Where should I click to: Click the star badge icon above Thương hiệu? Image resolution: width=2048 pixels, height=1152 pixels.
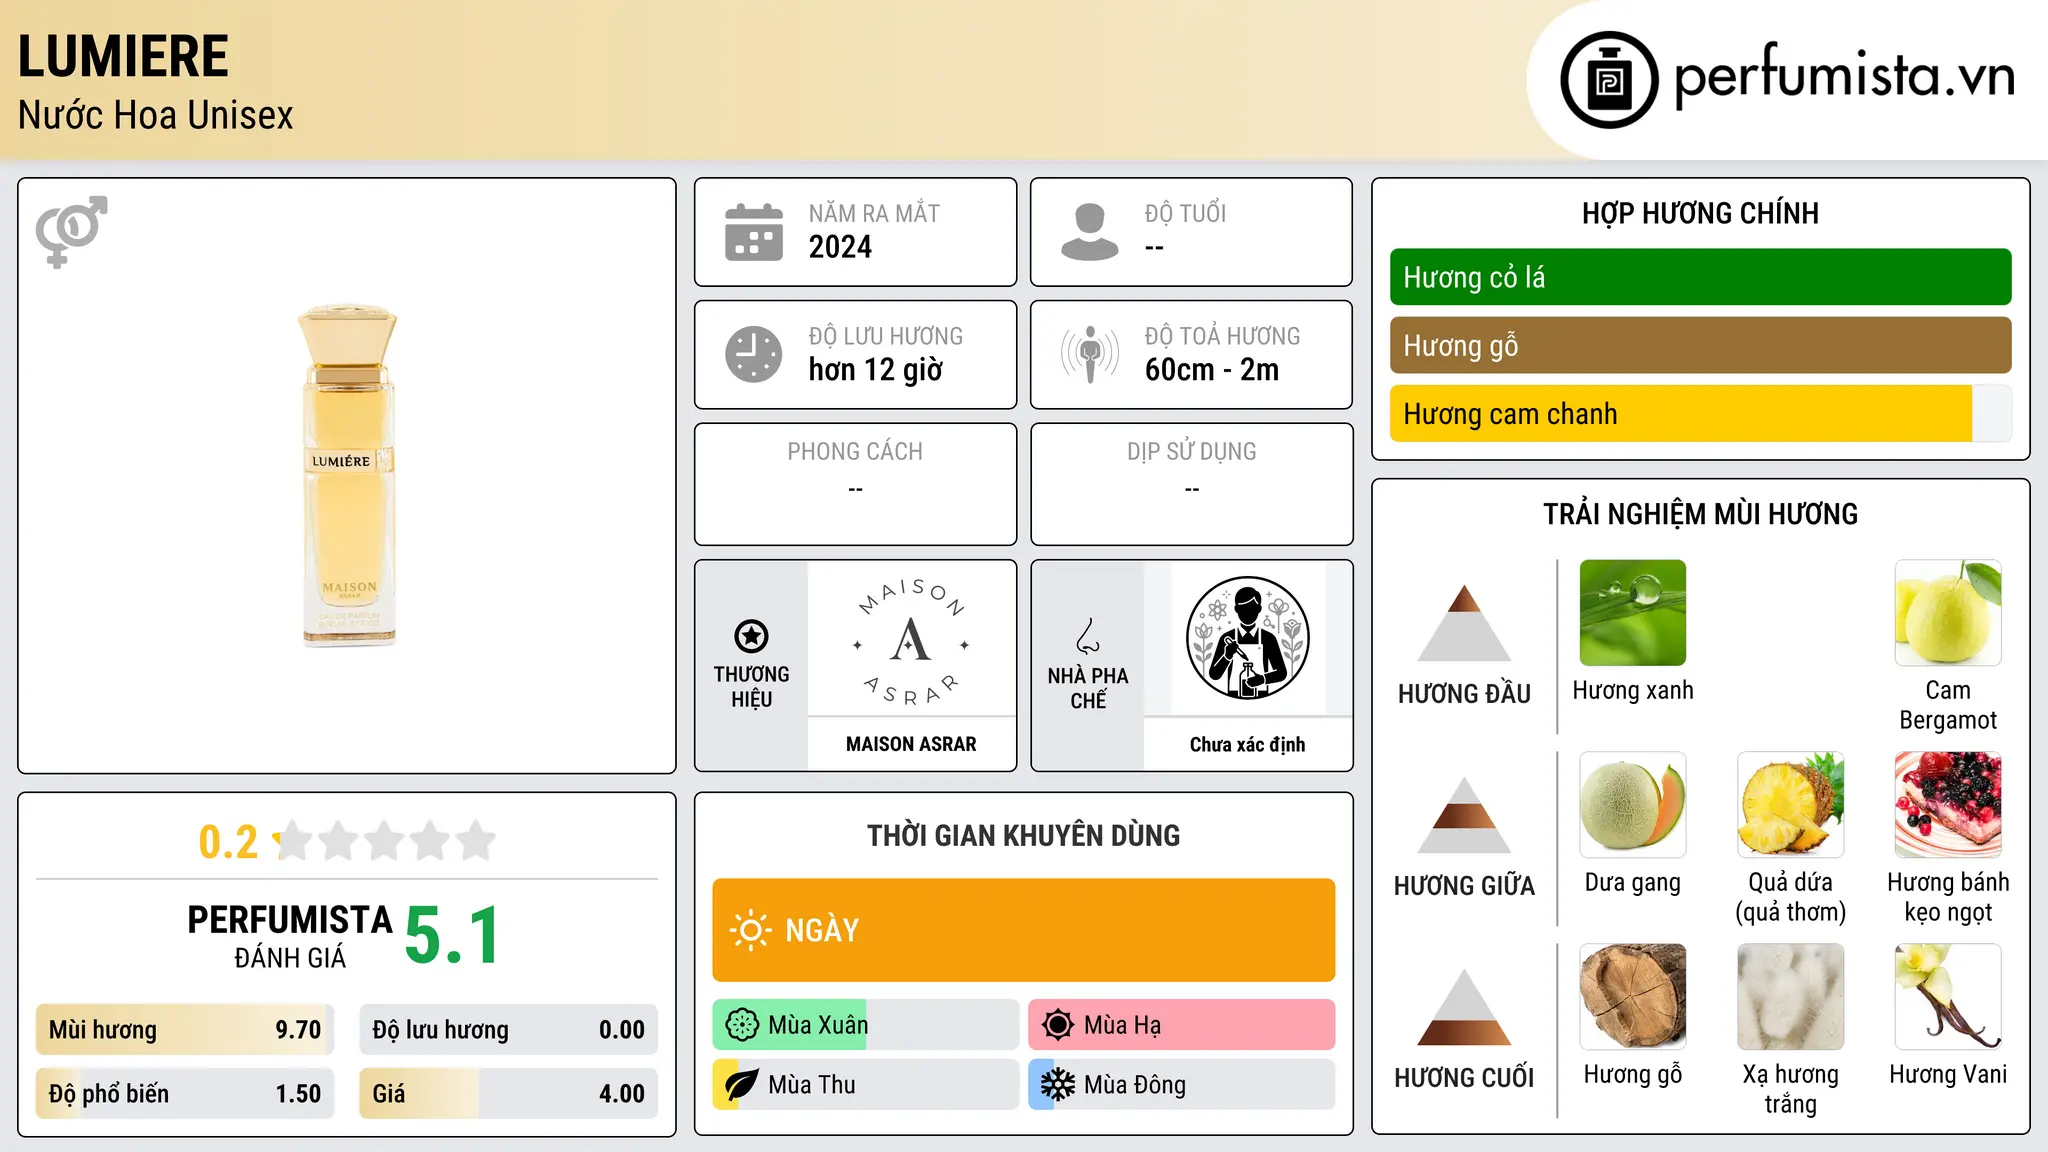point(751,636)
